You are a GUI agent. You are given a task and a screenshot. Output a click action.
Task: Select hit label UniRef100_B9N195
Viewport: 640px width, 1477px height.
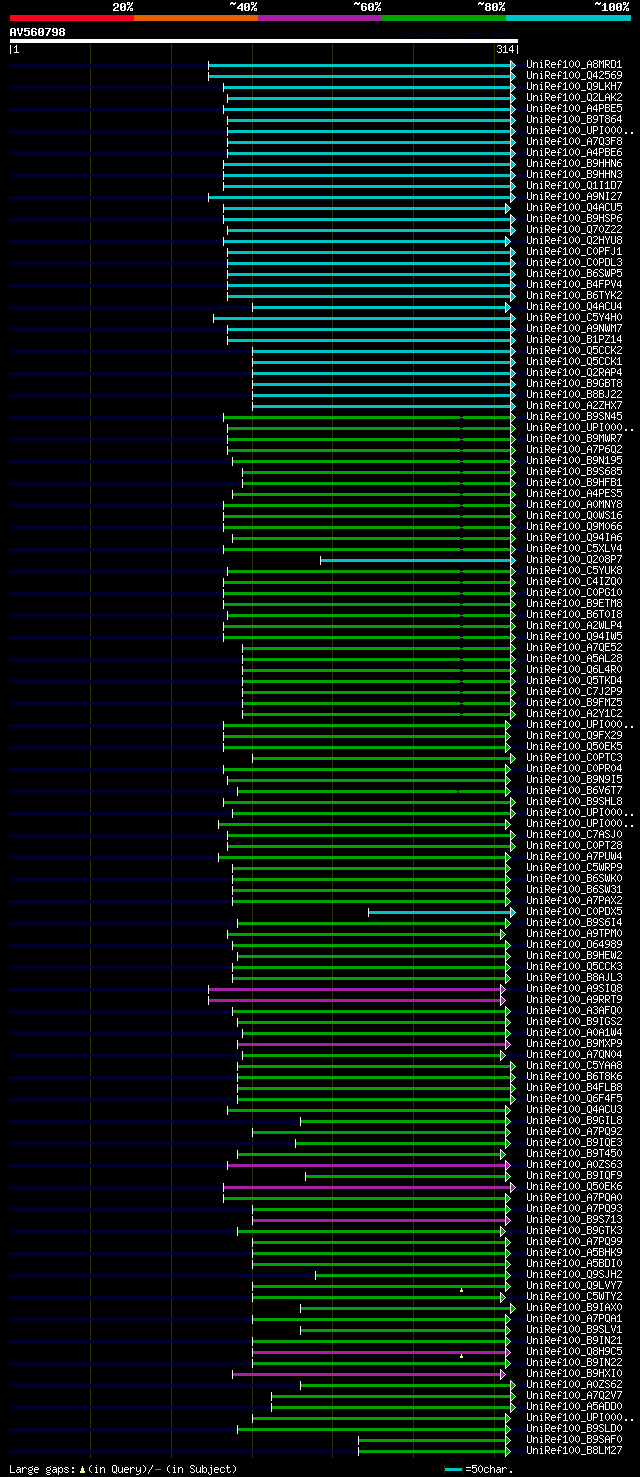click(574, 460)
